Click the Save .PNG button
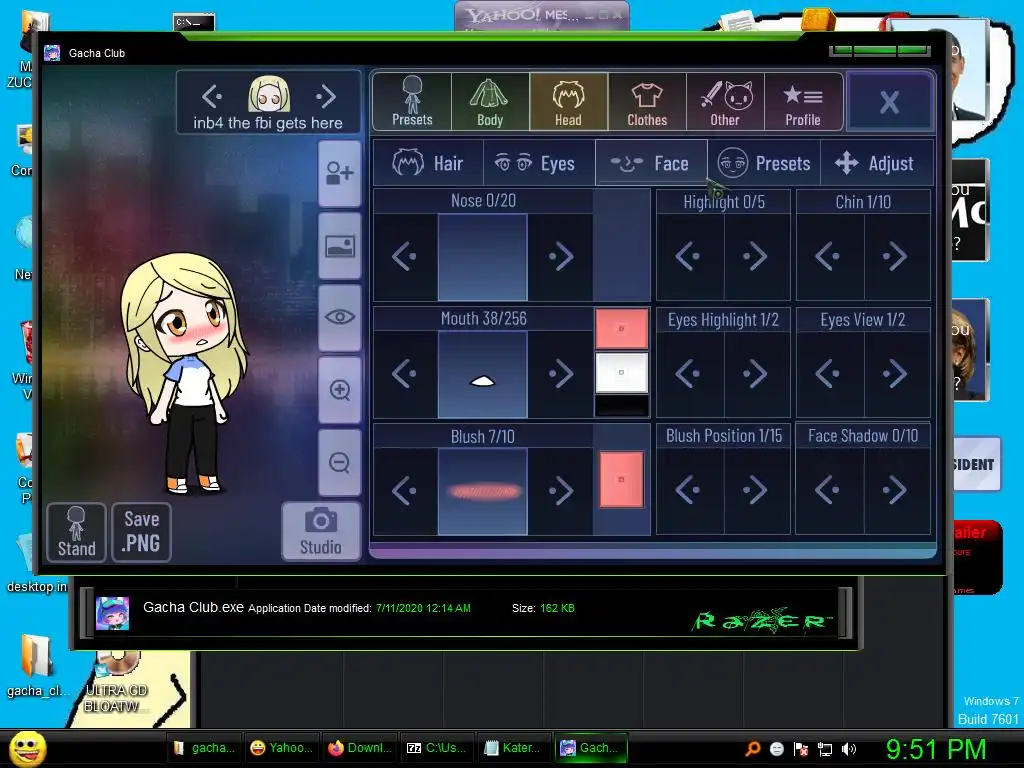This screenshot has height=768, width=1024. pyautogui.click(x=142, y=532)
